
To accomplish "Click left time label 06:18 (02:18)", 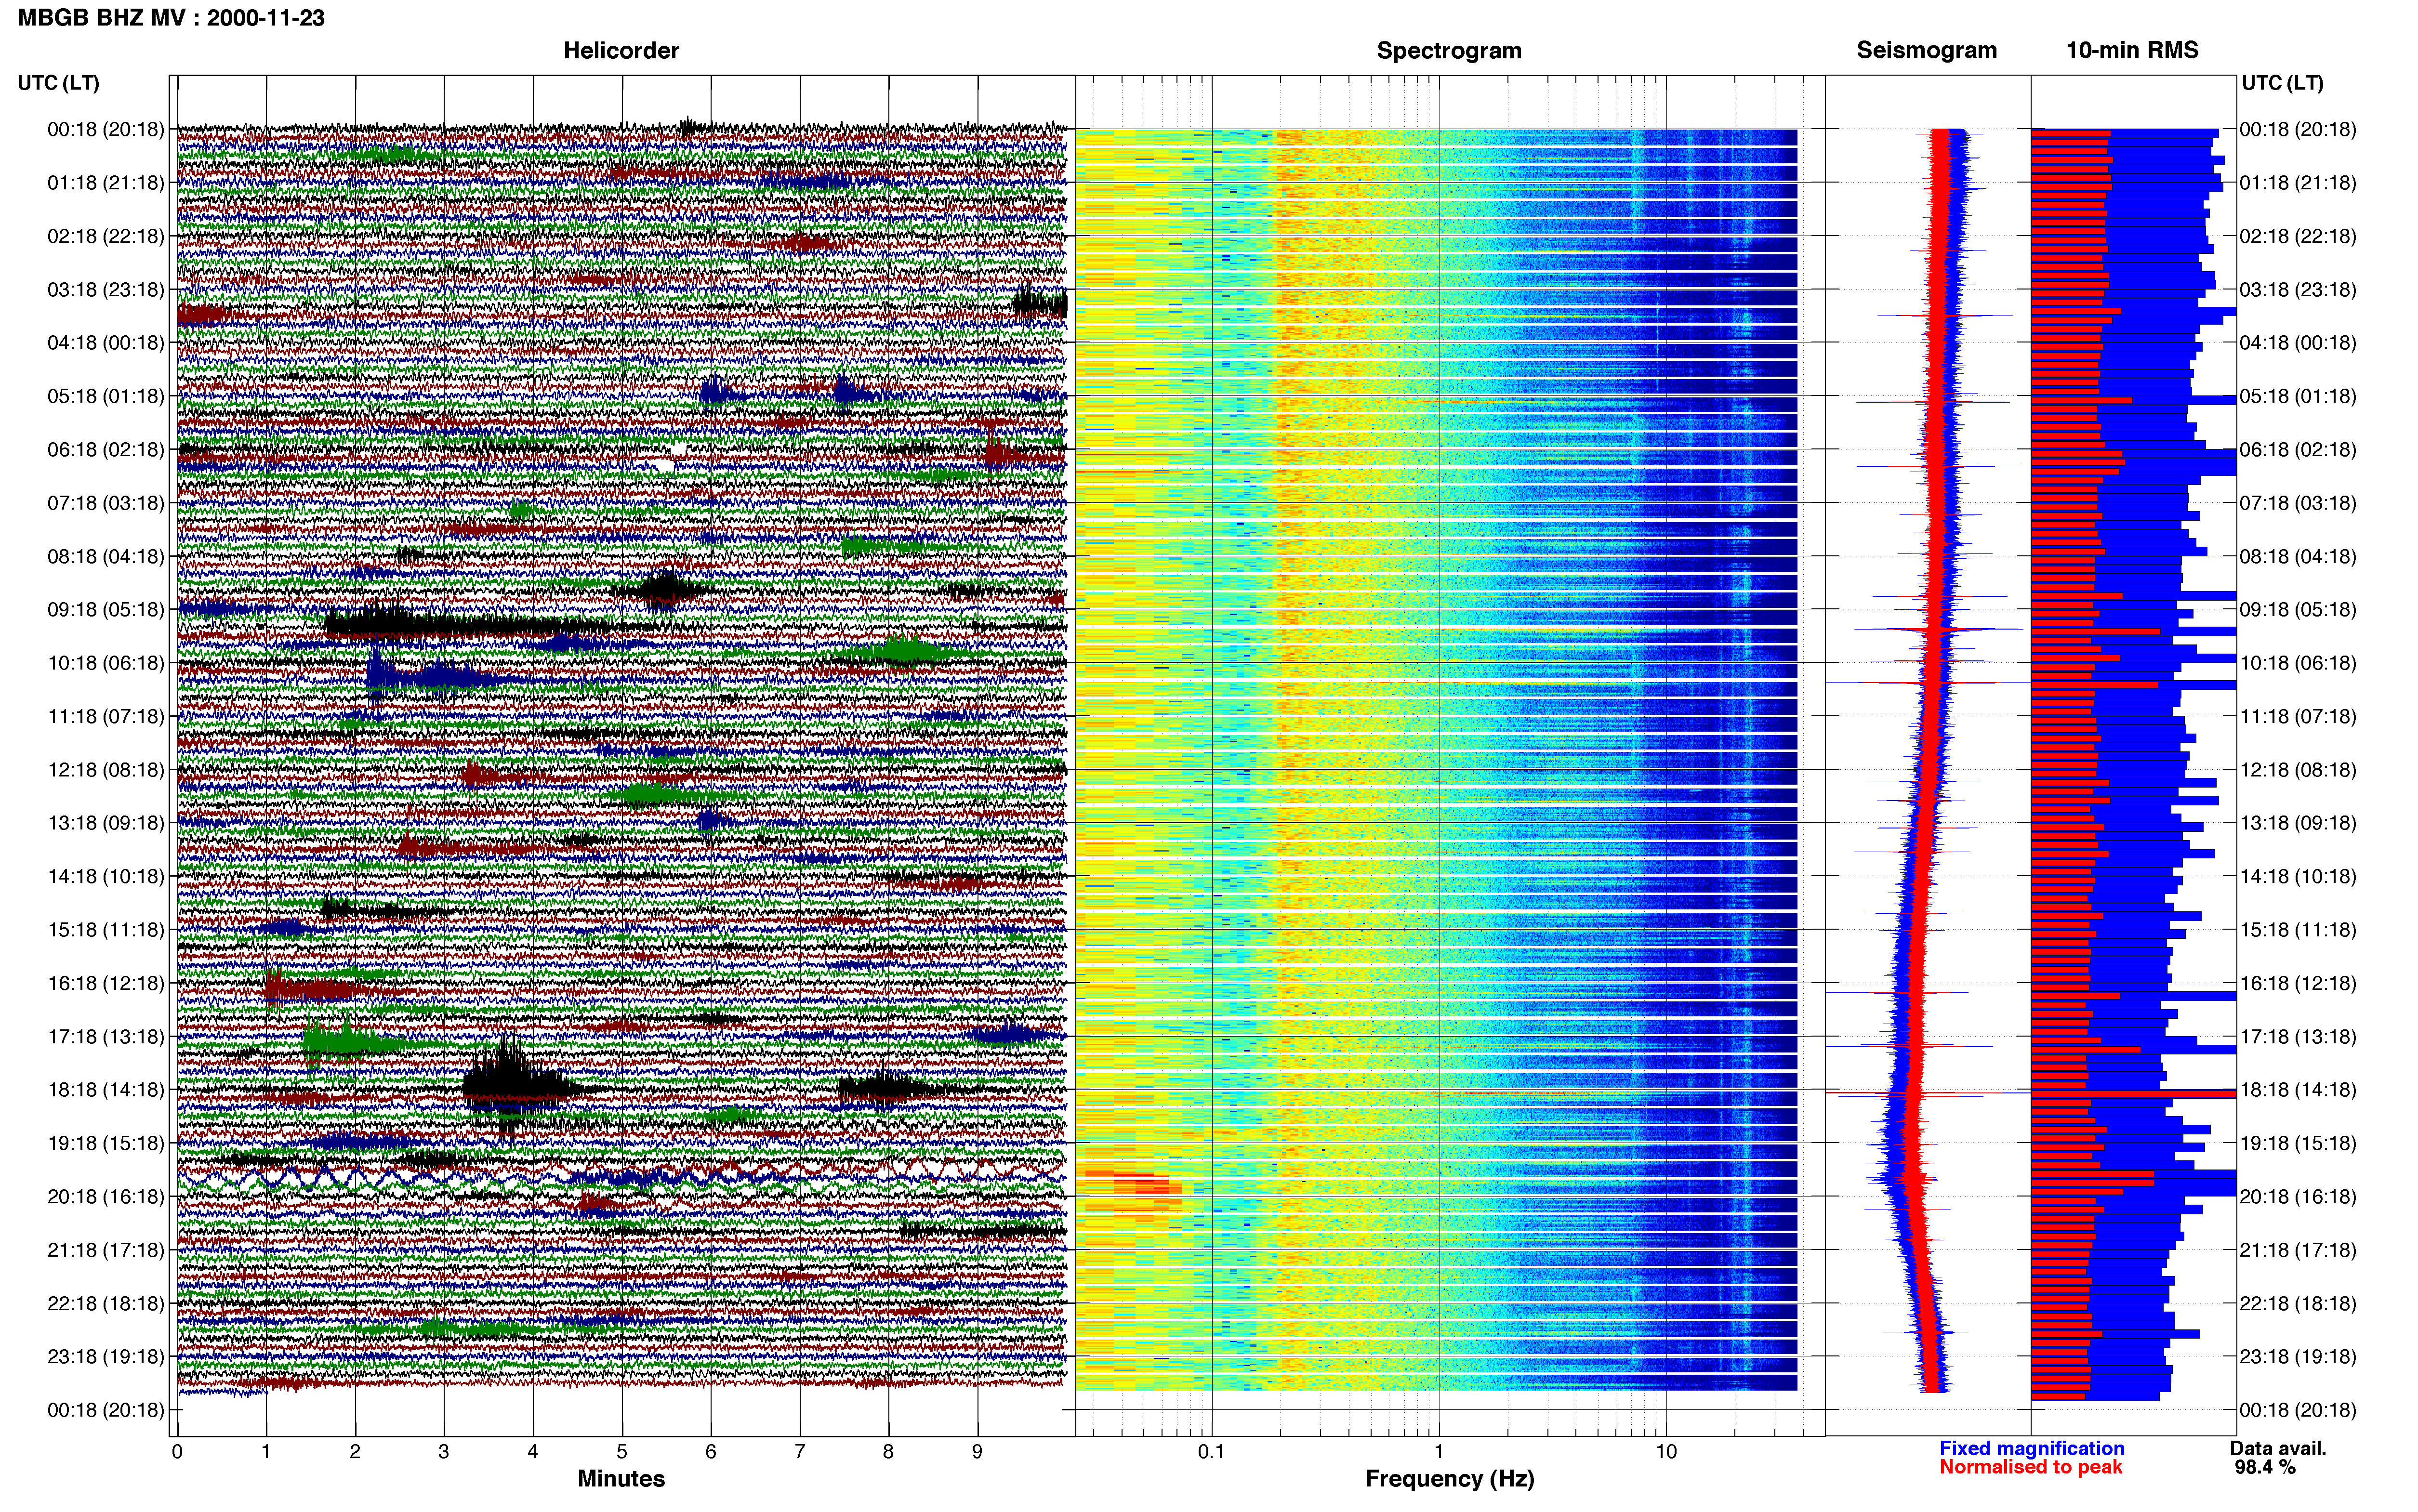I will click(x=106, y=450).
